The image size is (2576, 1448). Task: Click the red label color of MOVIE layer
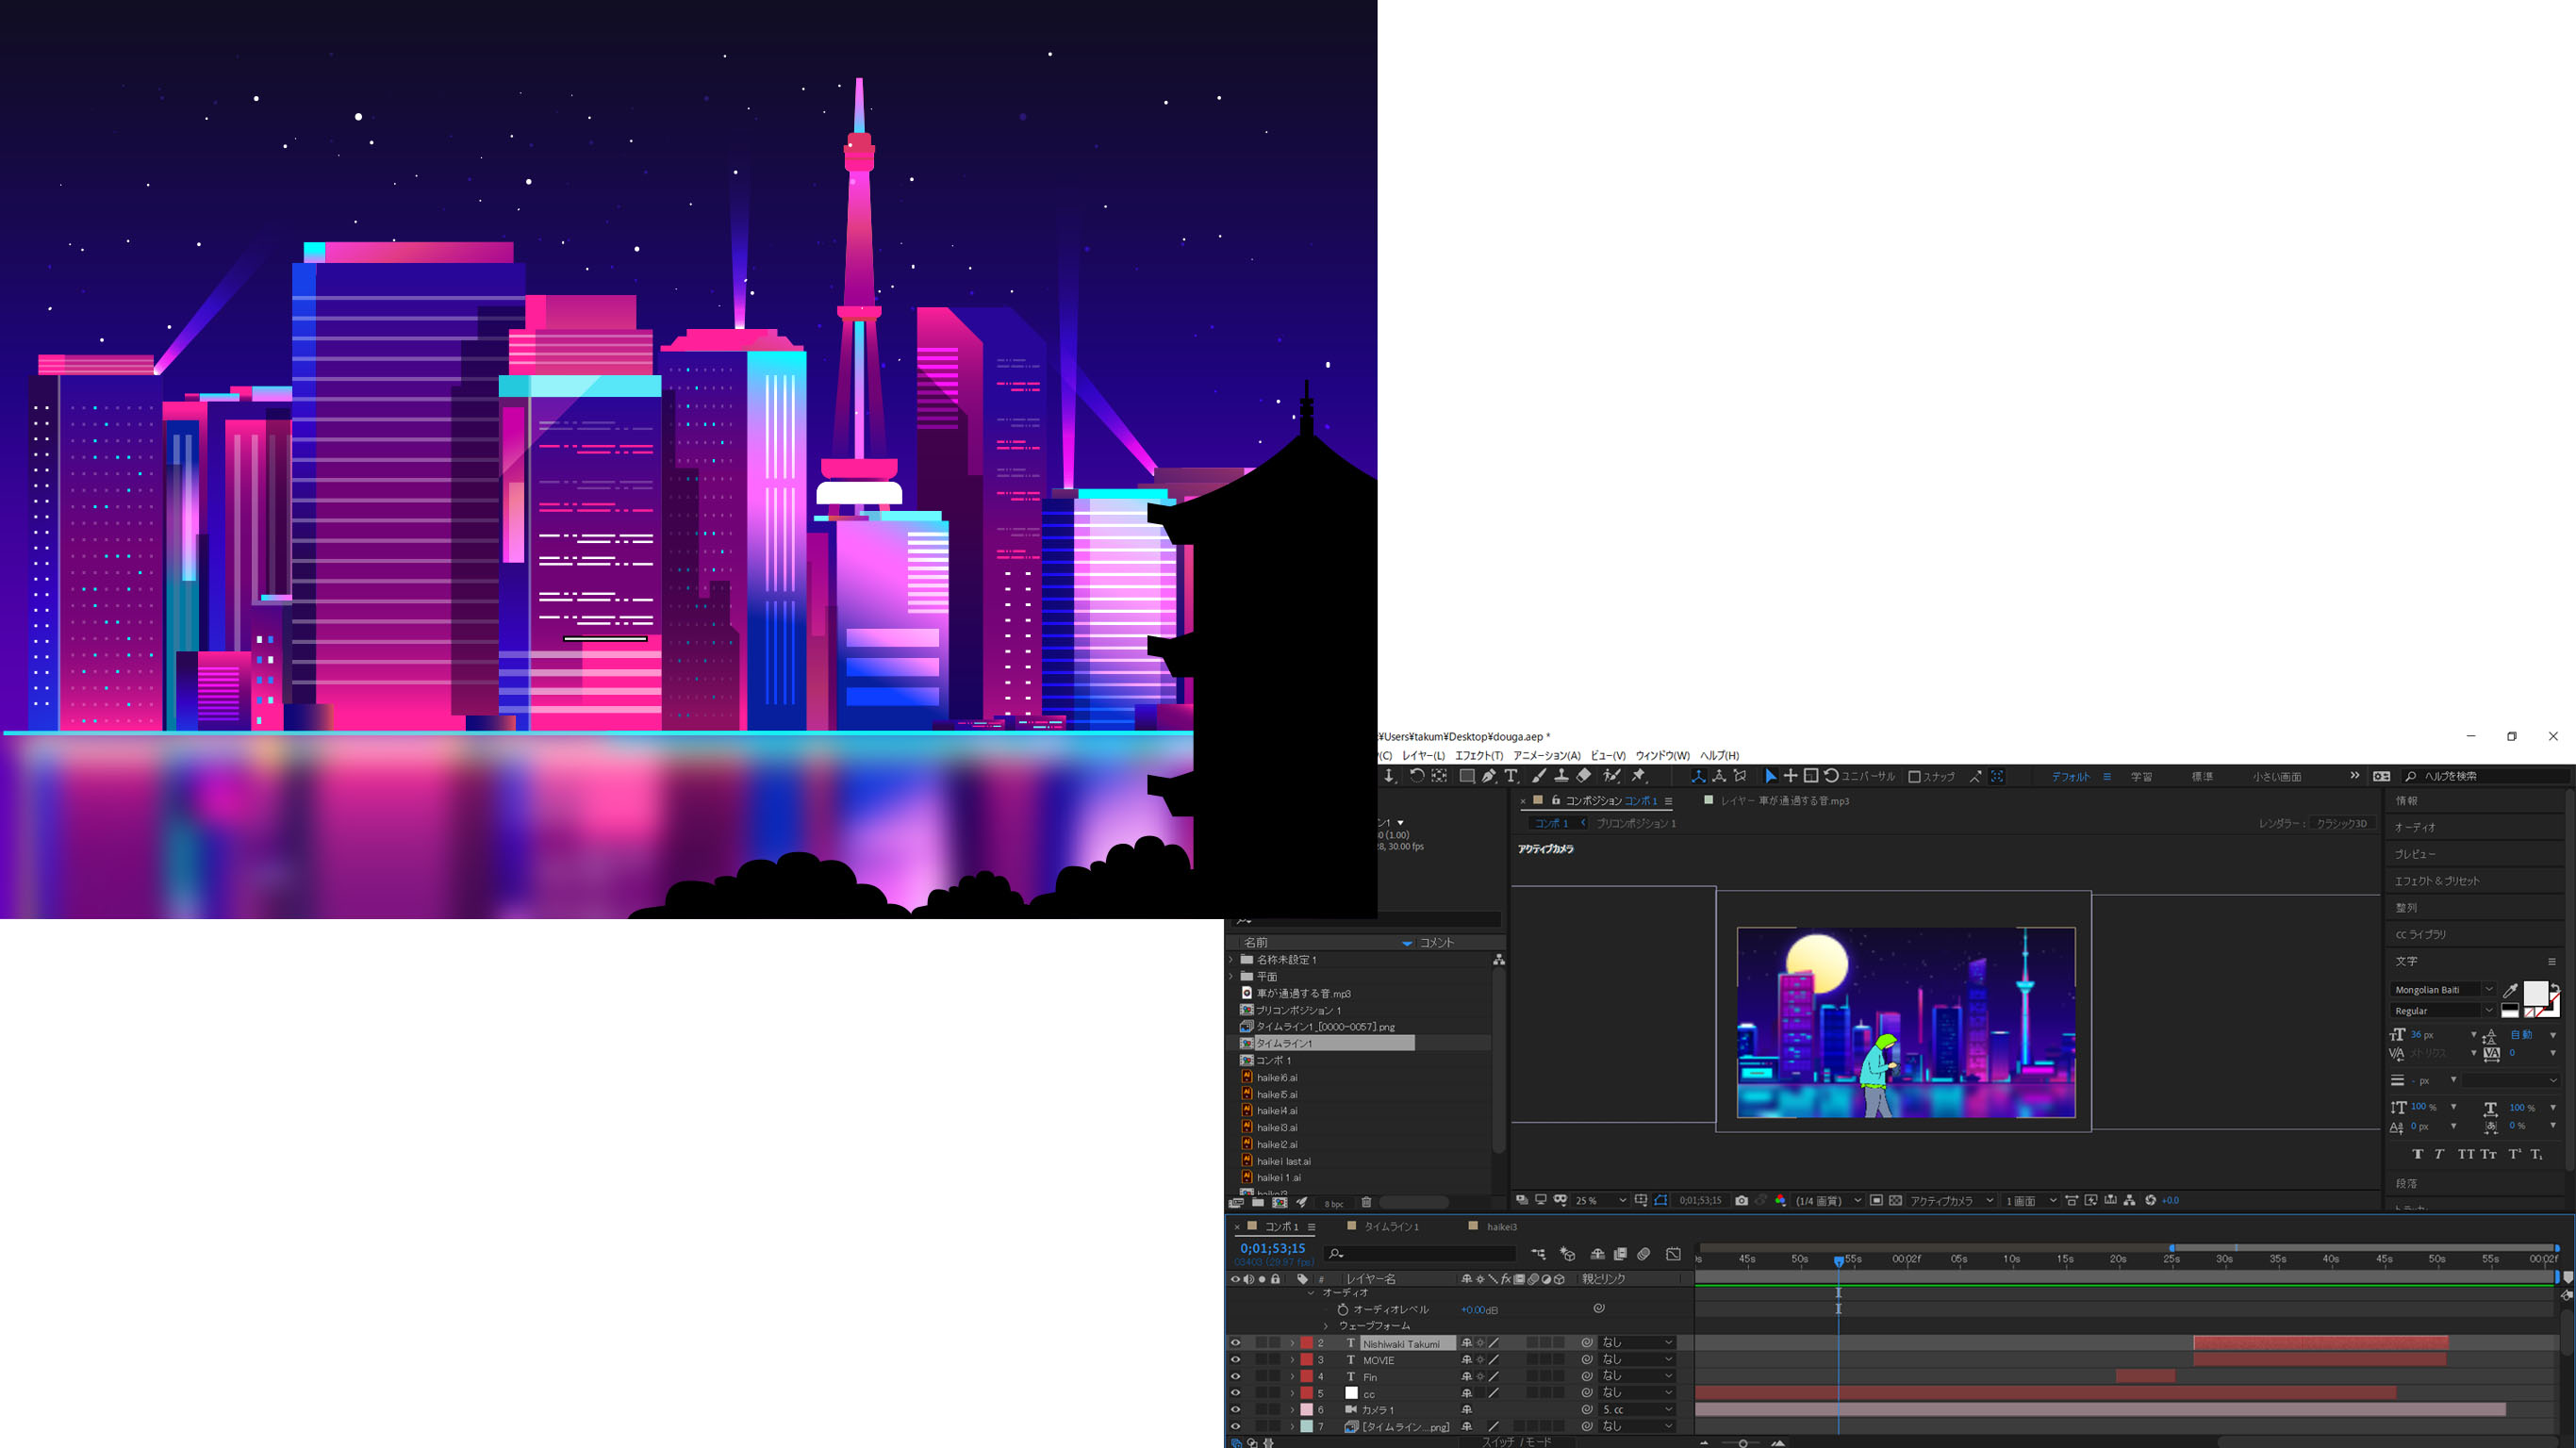point(1306,1360)
